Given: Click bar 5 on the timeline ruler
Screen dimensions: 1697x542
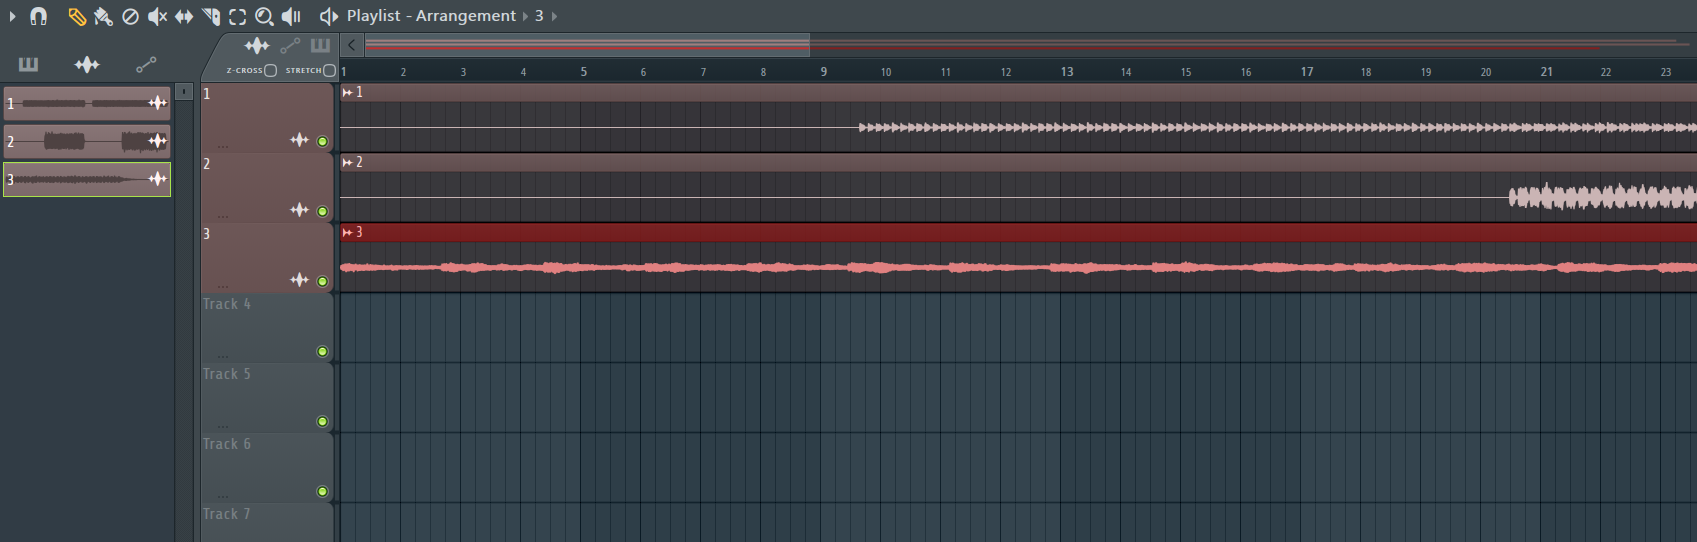Looking at the screenshot, I should click(x=584, y=72).
